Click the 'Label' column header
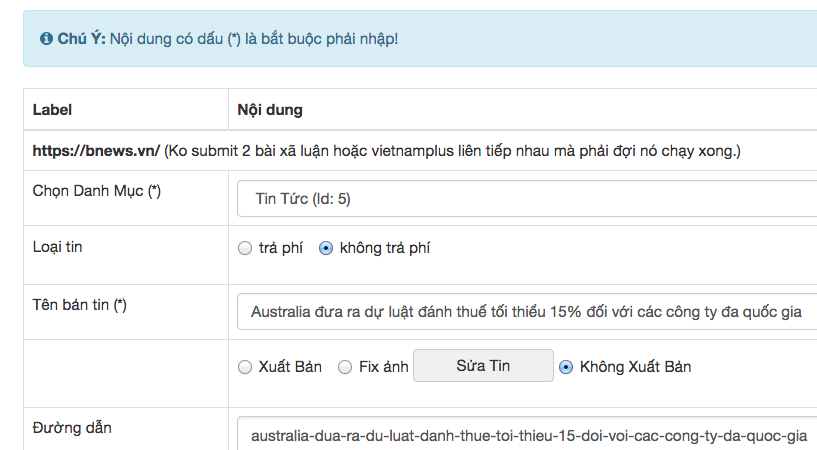817x450 pixels. tap(52, 109)
